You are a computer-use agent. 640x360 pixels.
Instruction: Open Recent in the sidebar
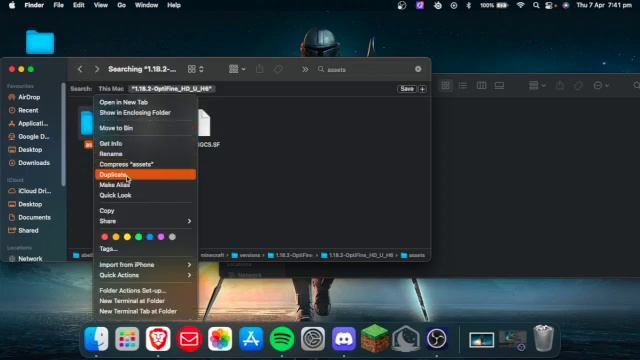coord(28,111)
